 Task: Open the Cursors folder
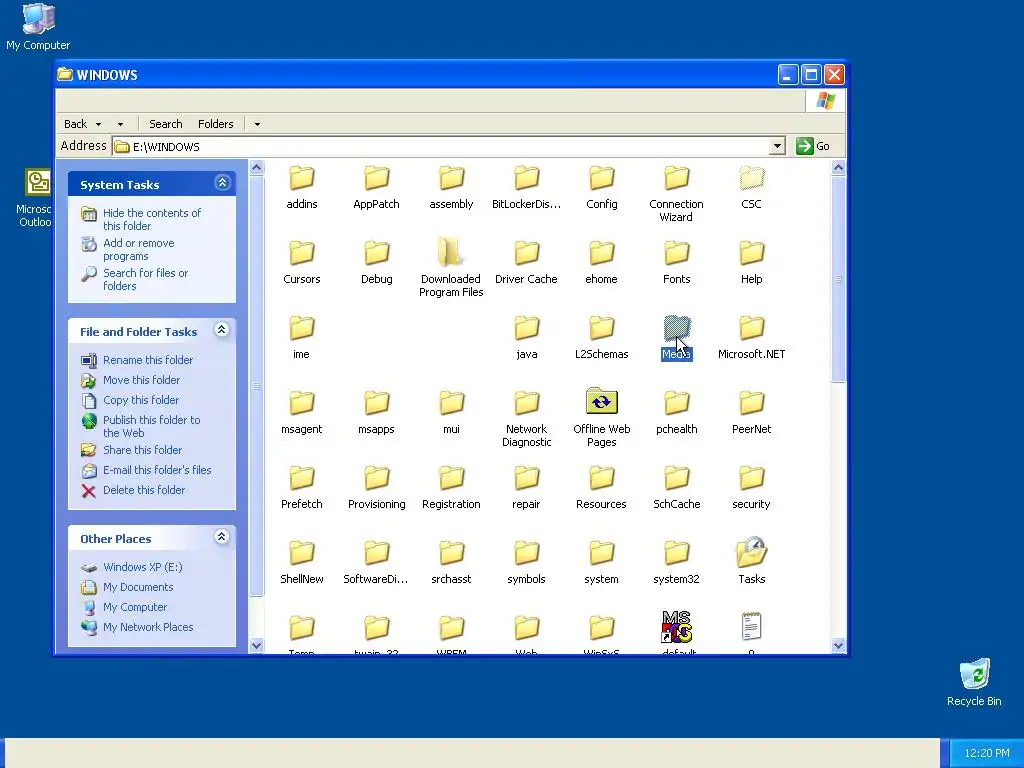click(302, 263)
